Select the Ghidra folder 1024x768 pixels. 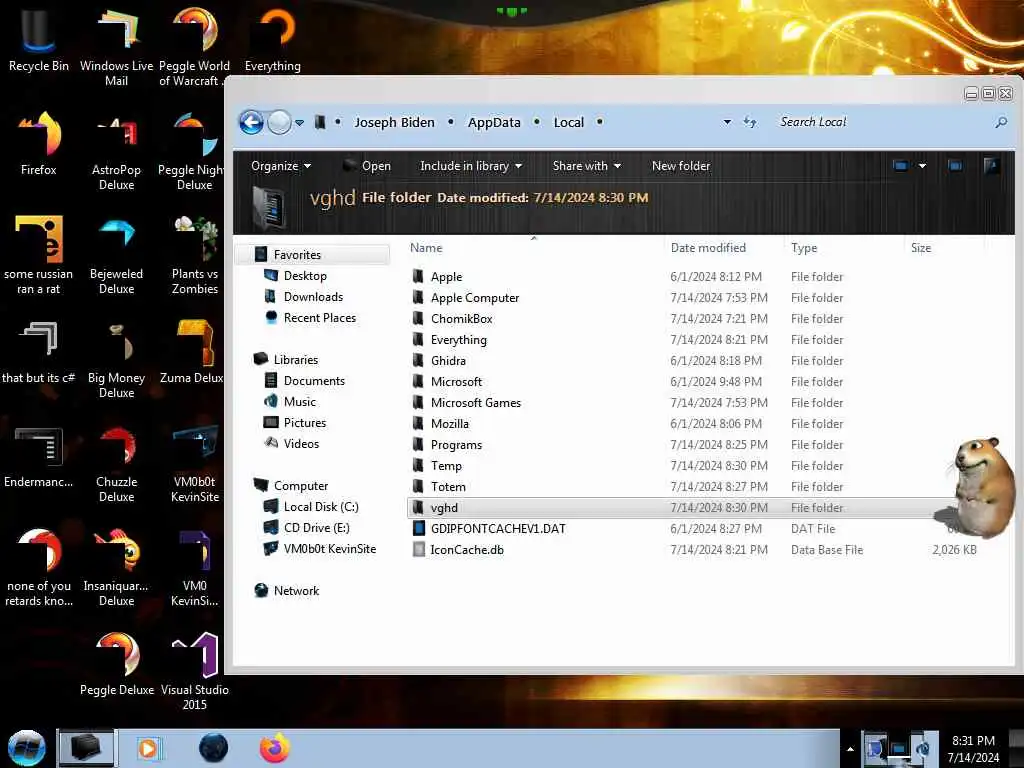tap(448, 360)
